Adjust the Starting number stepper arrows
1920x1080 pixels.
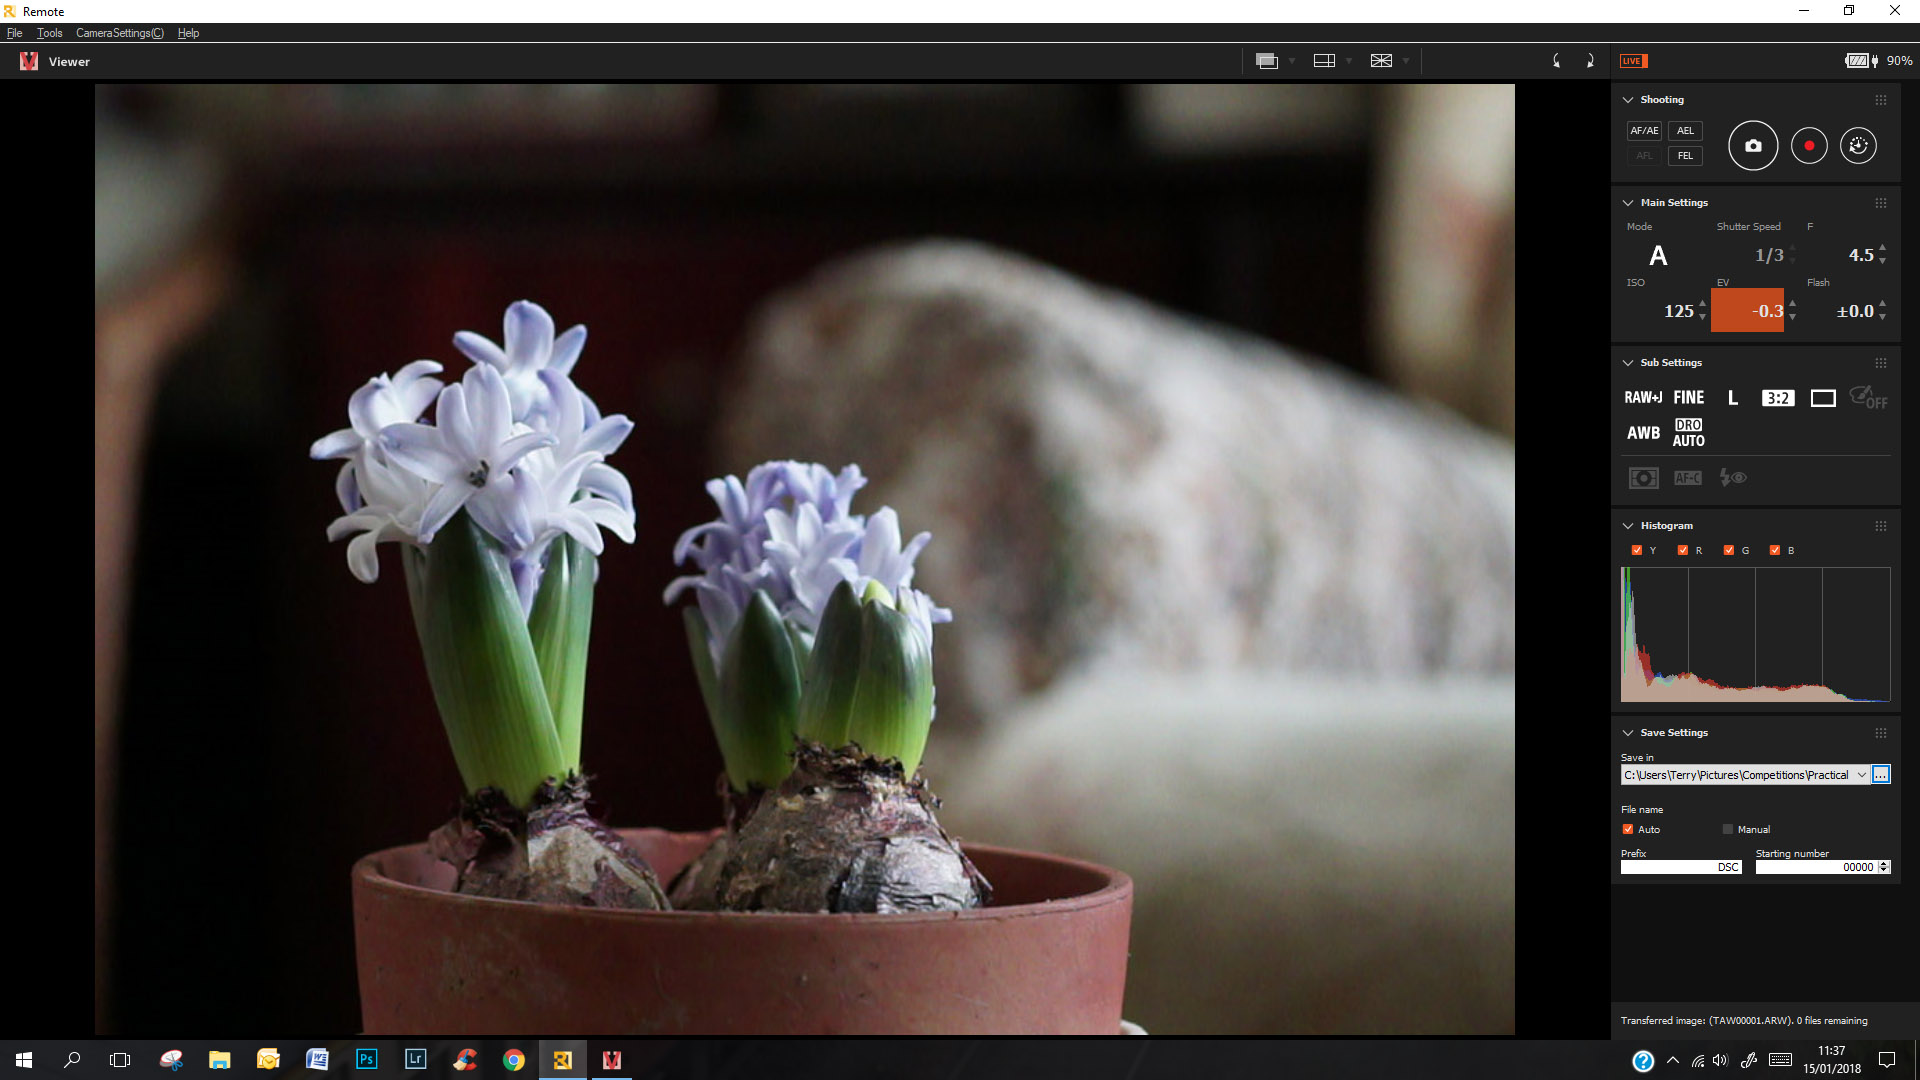[1884, 867]
